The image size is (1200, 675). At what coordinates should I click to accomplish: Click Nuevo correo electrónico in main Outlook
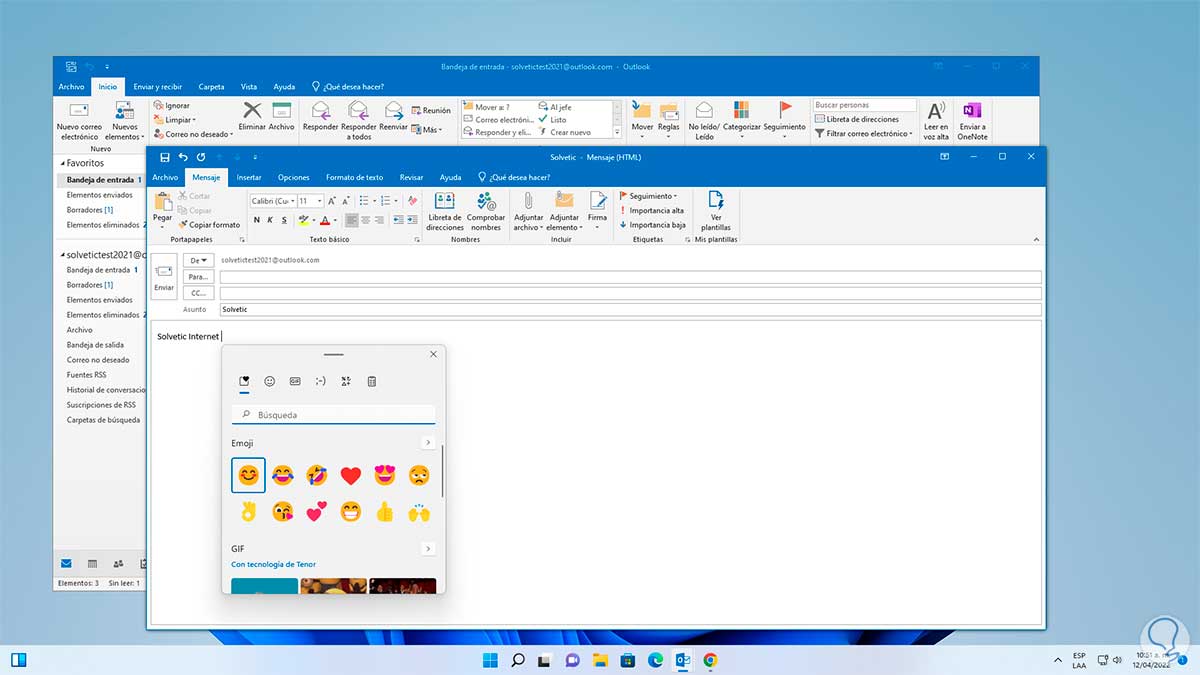pos(79,121)
